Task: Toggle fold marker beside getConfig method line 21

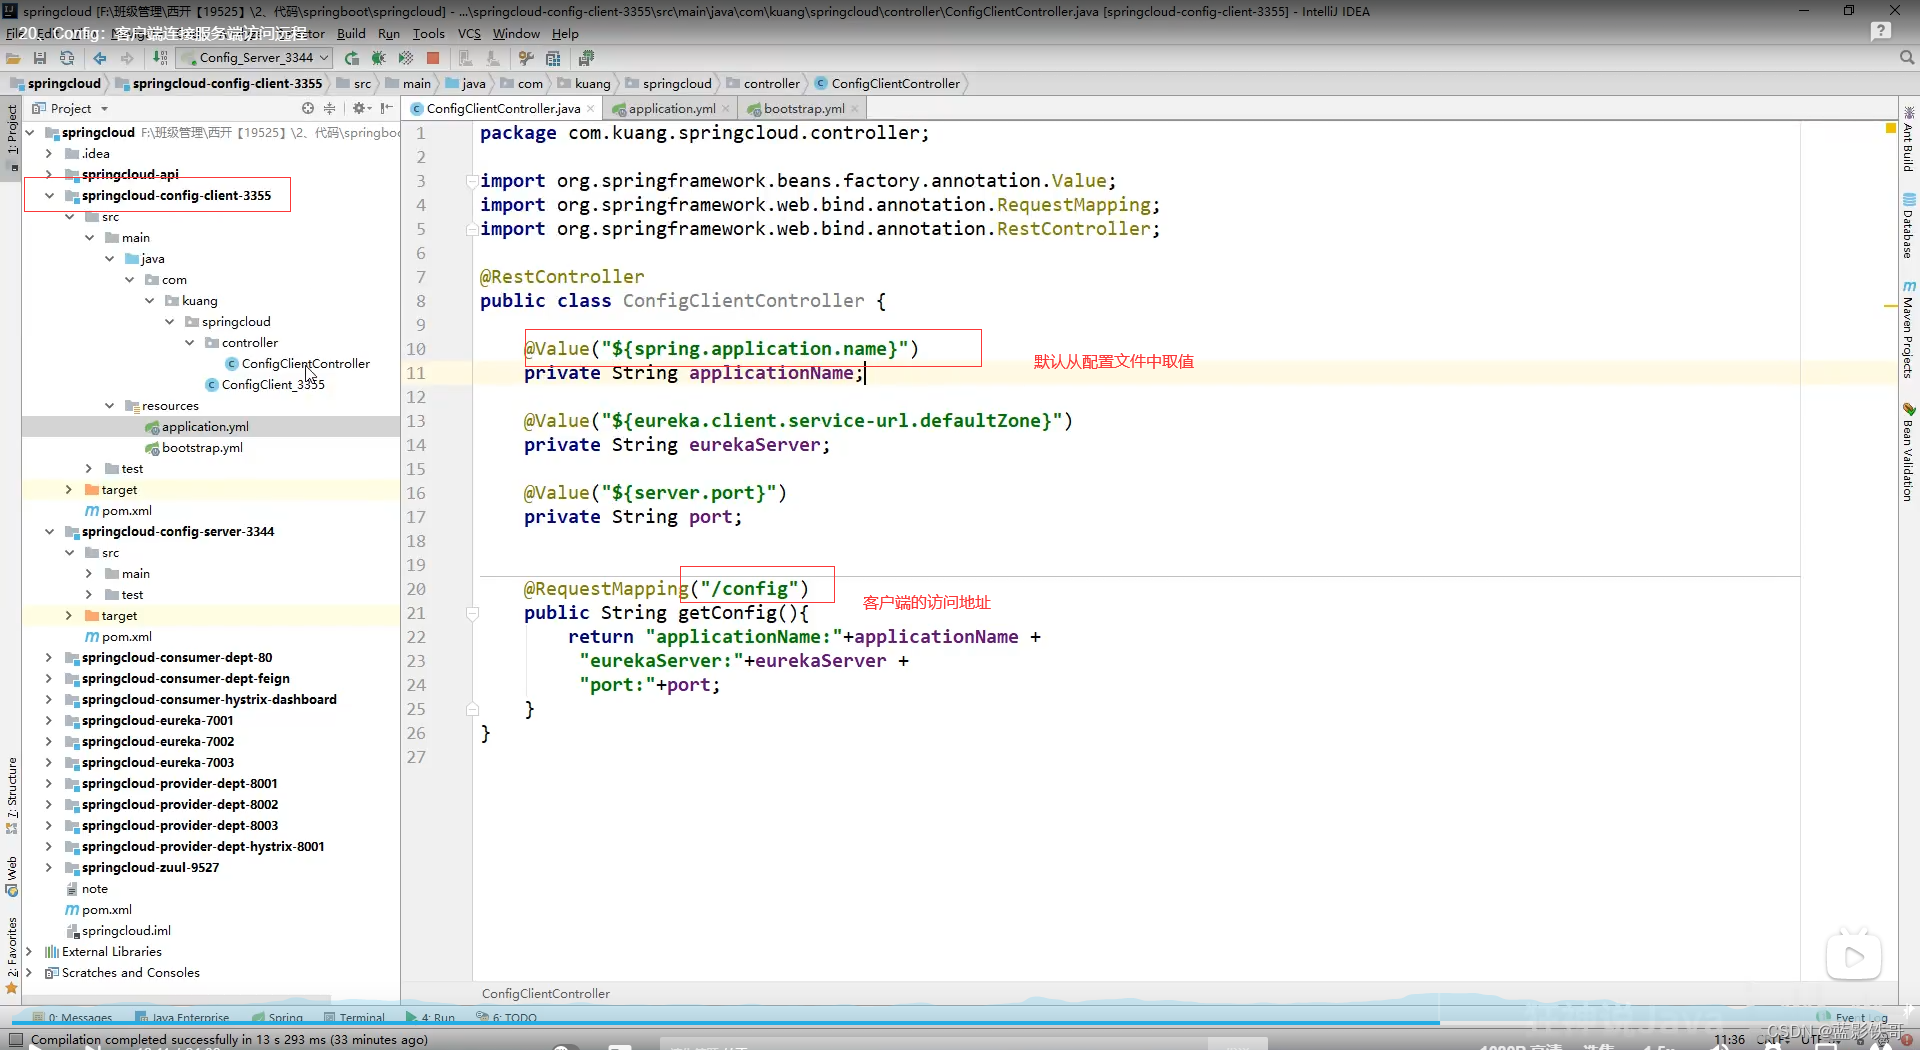Action: point(472,613)
